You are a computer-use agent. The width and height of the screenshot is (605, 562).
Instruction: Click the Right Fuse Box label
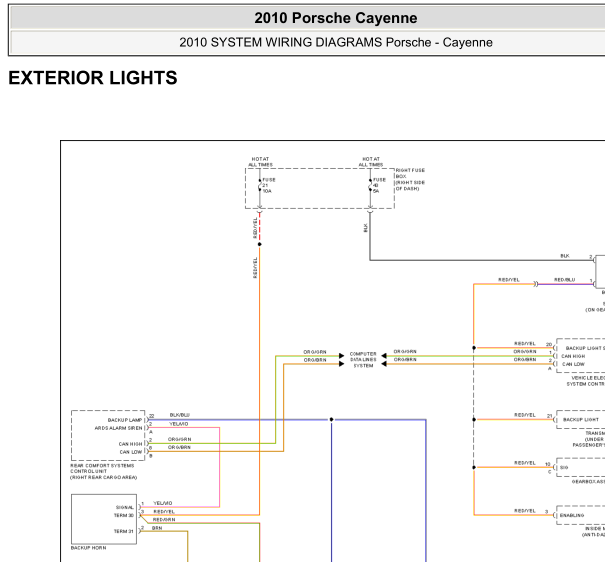[x=410, y=179]
